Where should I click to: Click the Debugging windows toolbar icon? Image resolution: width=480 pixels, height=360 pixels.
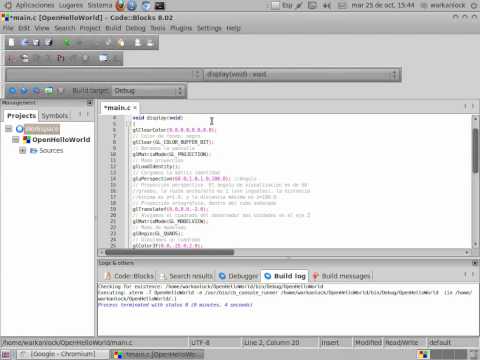104,59
